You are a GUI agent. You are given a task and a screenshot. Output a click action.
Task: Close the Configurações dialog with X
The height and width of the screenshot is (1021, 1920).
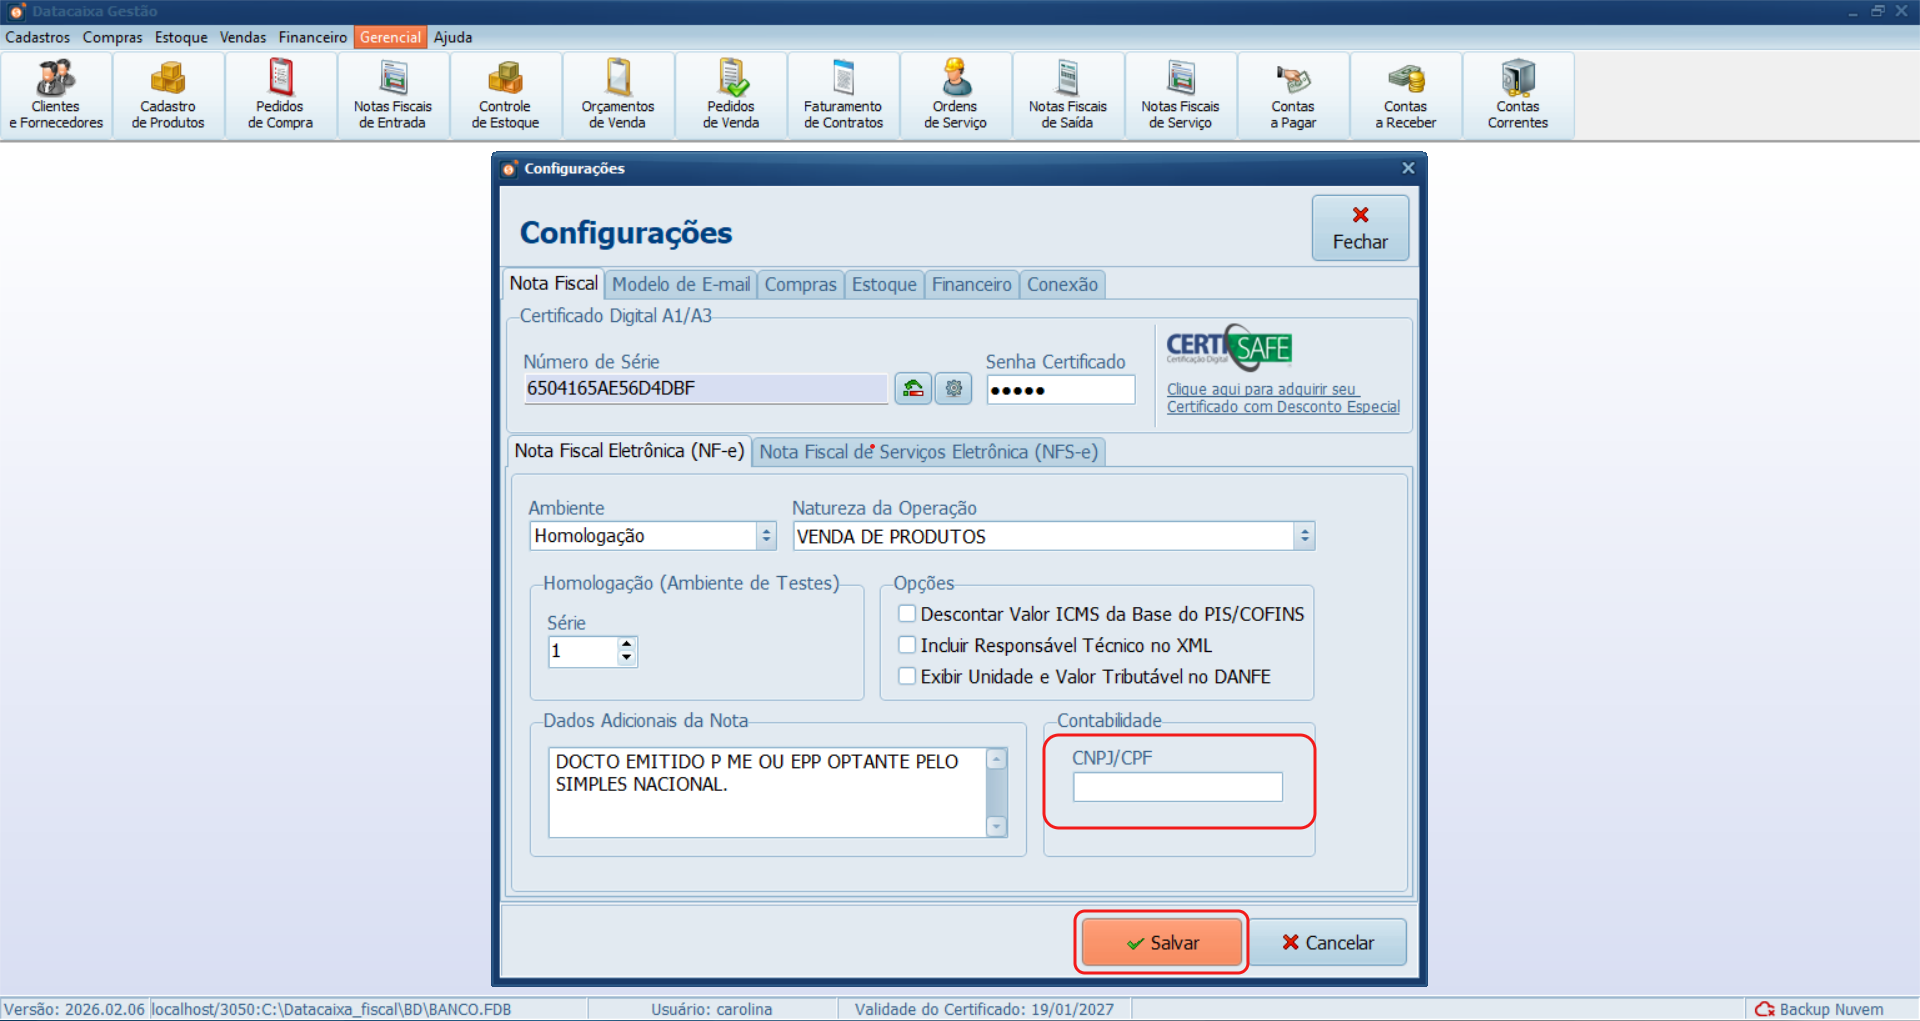tap(1408, 168)
